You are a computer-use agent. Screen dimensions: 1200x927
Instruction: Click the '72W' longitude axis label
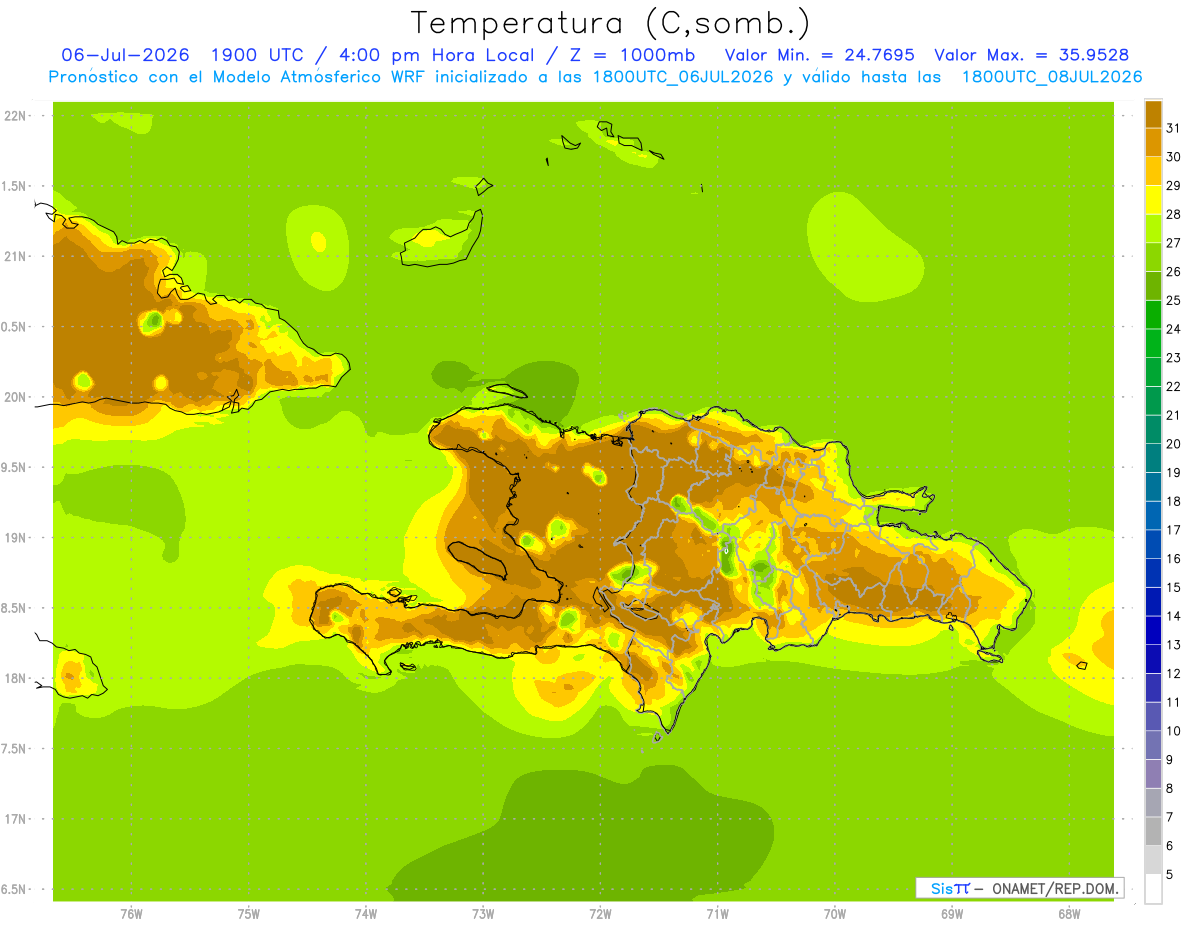pyautogui.click(x=600, y=914)
